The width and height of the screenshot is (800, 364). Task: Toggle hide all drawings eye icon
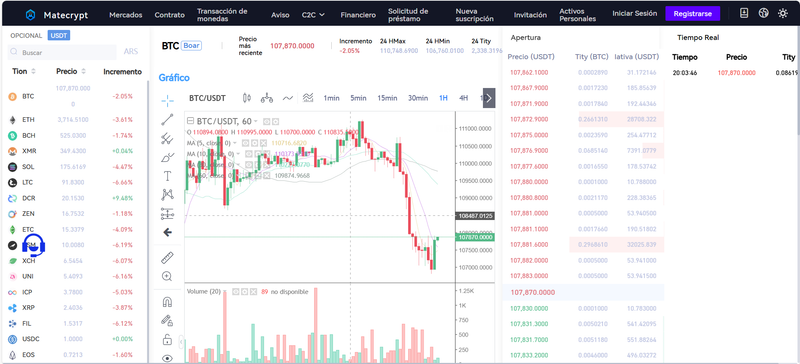[167, 358]
